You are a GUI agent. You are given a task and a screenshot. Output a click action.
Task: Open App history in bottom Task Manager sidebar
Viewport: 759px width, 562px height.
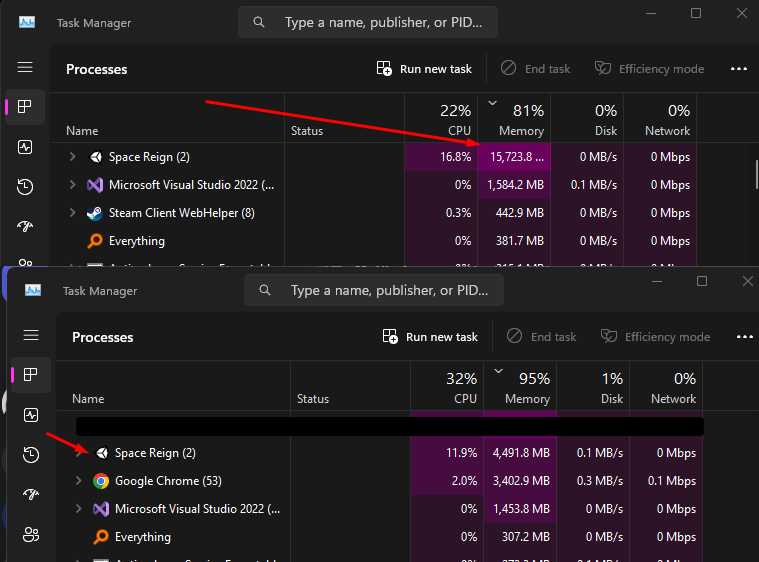tap(31, 455)
